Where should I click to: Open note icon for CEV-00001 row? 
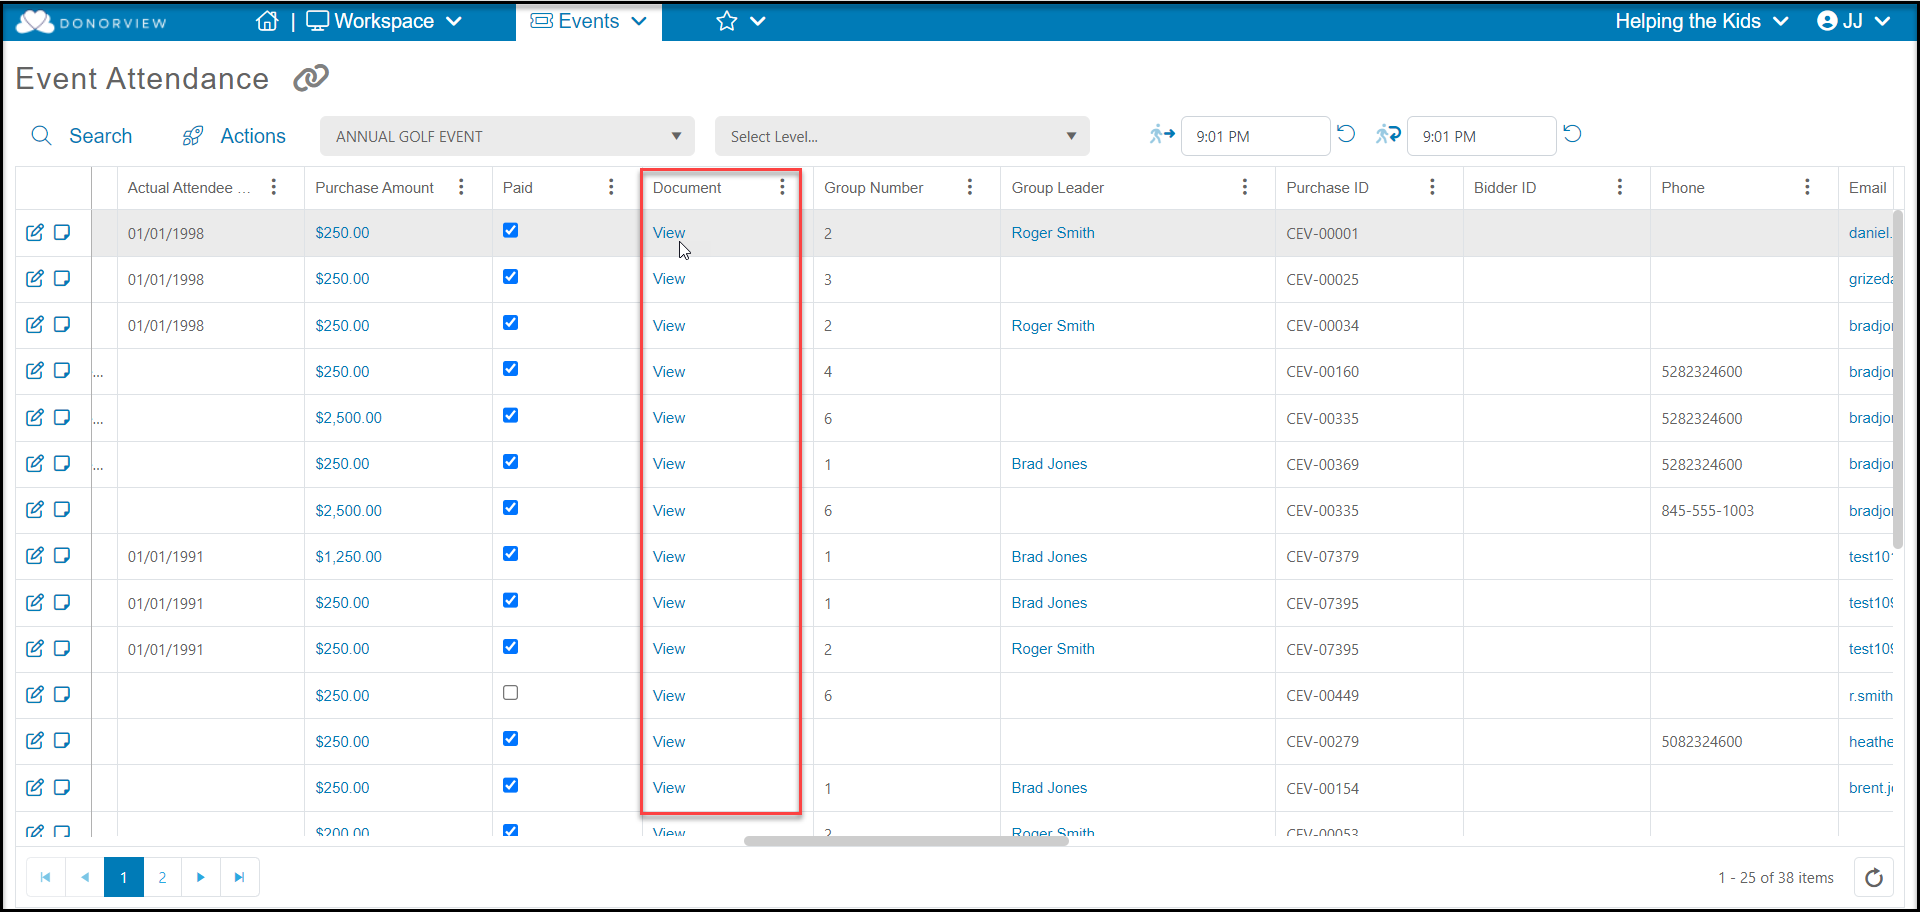coord(62,232)
